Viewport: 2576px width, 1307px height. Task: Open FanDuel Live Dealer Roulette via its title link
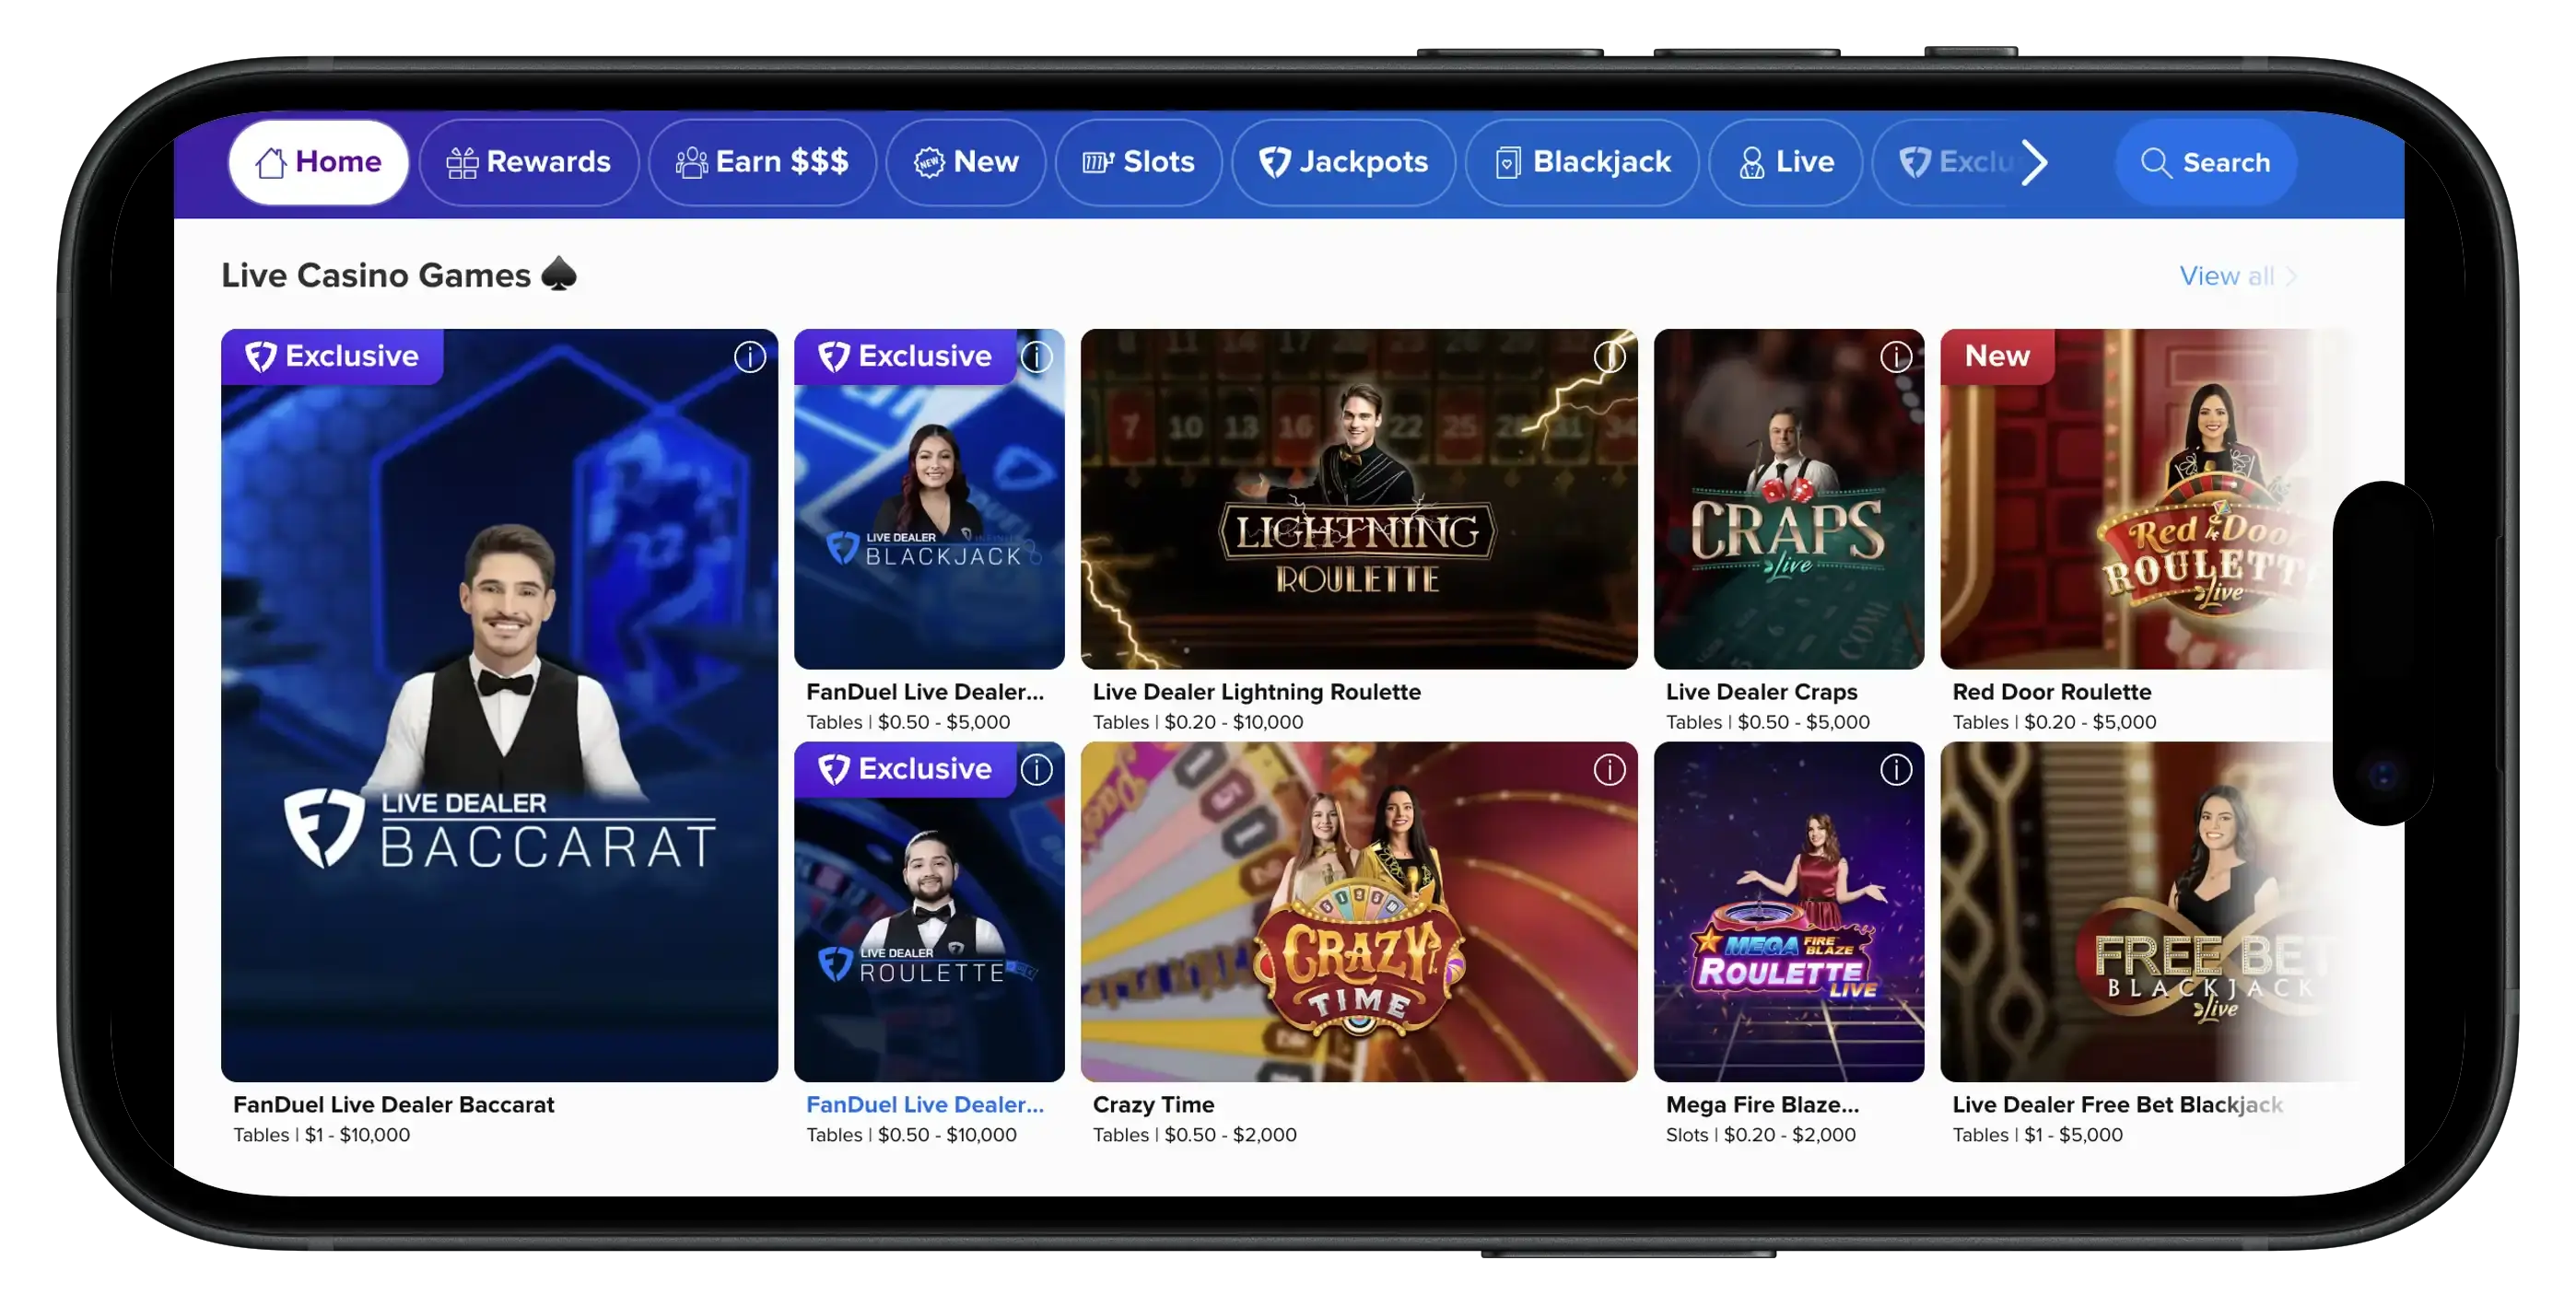point(925,1104)
